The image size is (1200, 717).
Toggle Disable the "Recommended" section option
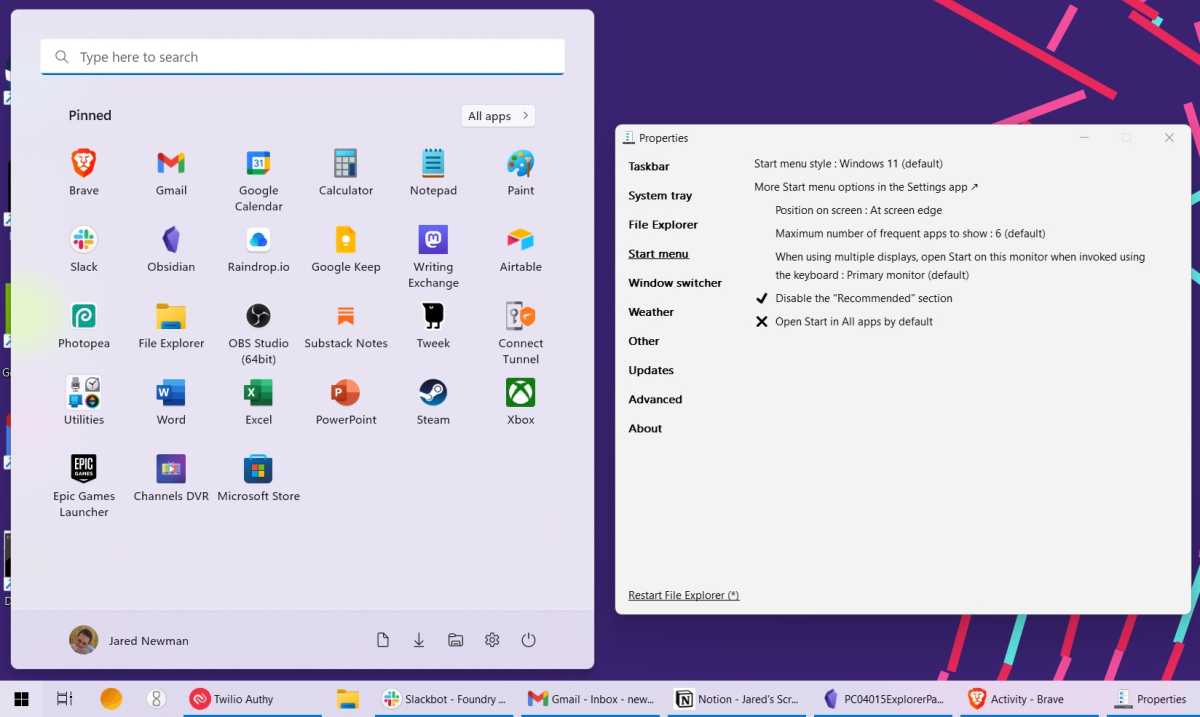(x=853, y=298)
